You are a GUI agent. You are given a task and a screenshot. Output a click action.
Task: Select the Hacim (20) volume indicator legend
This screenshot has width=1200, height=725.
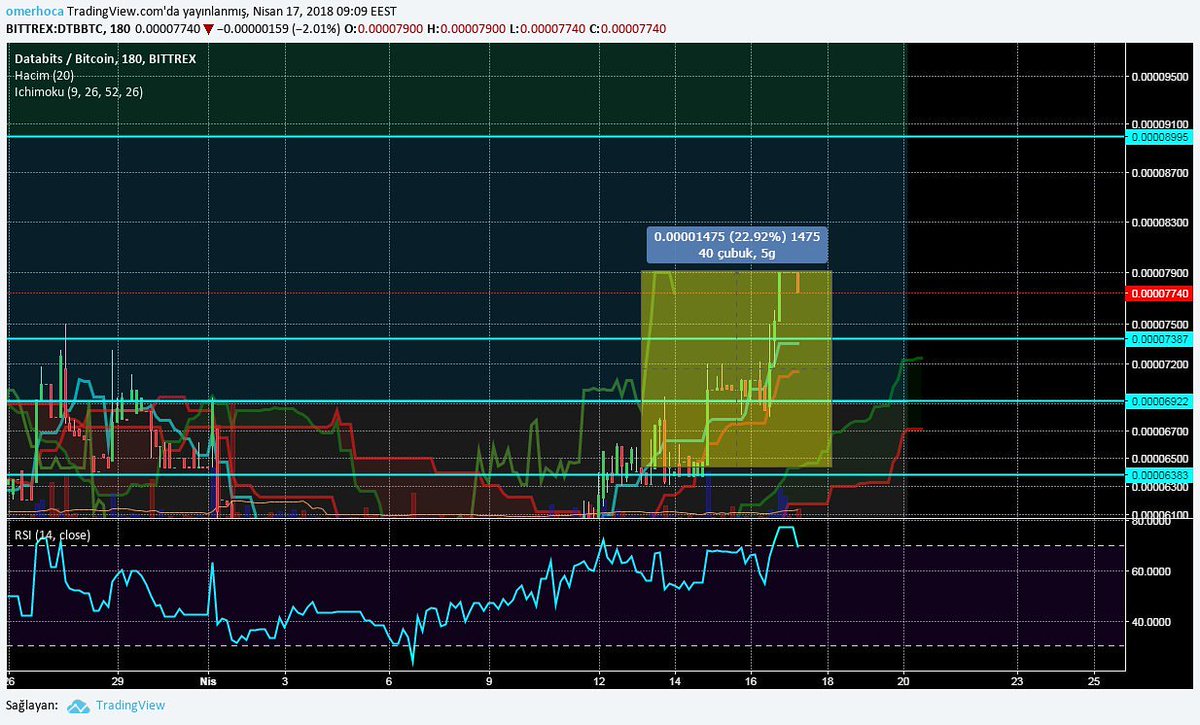click(45, 75)
